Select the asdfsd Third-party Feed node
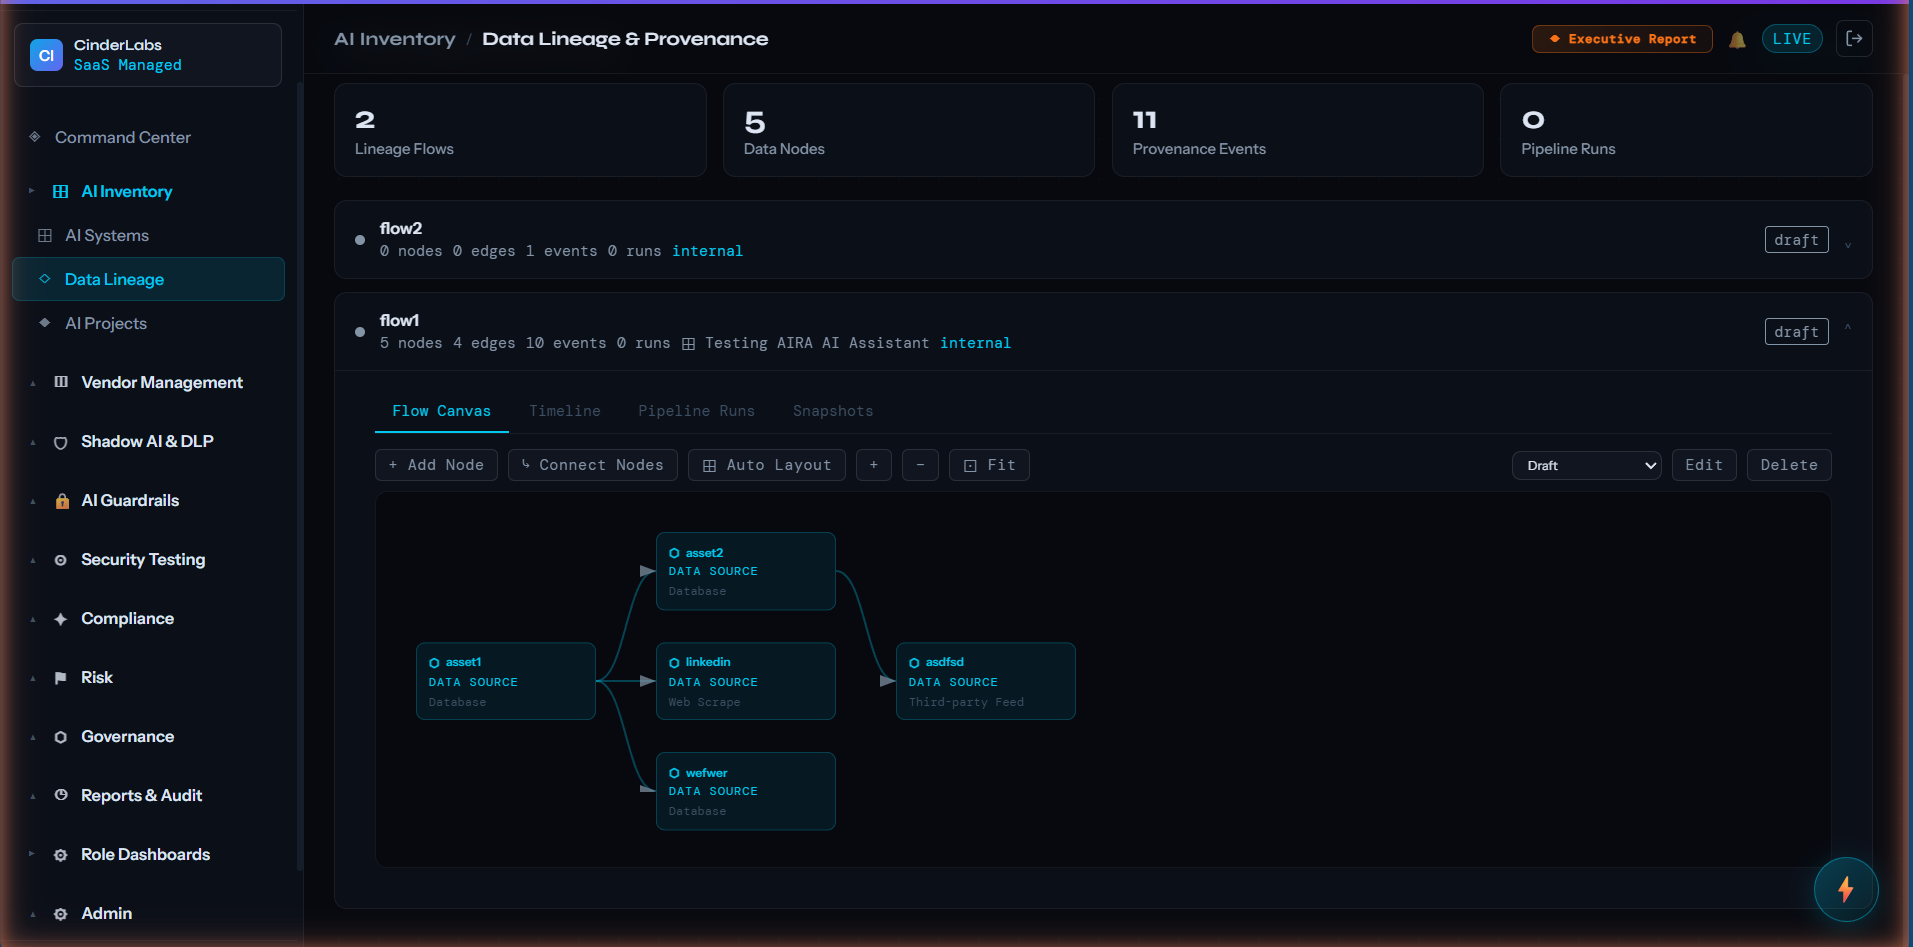Screen dimensions: 1913x947 pyautogui.click(x=986, y=681)
